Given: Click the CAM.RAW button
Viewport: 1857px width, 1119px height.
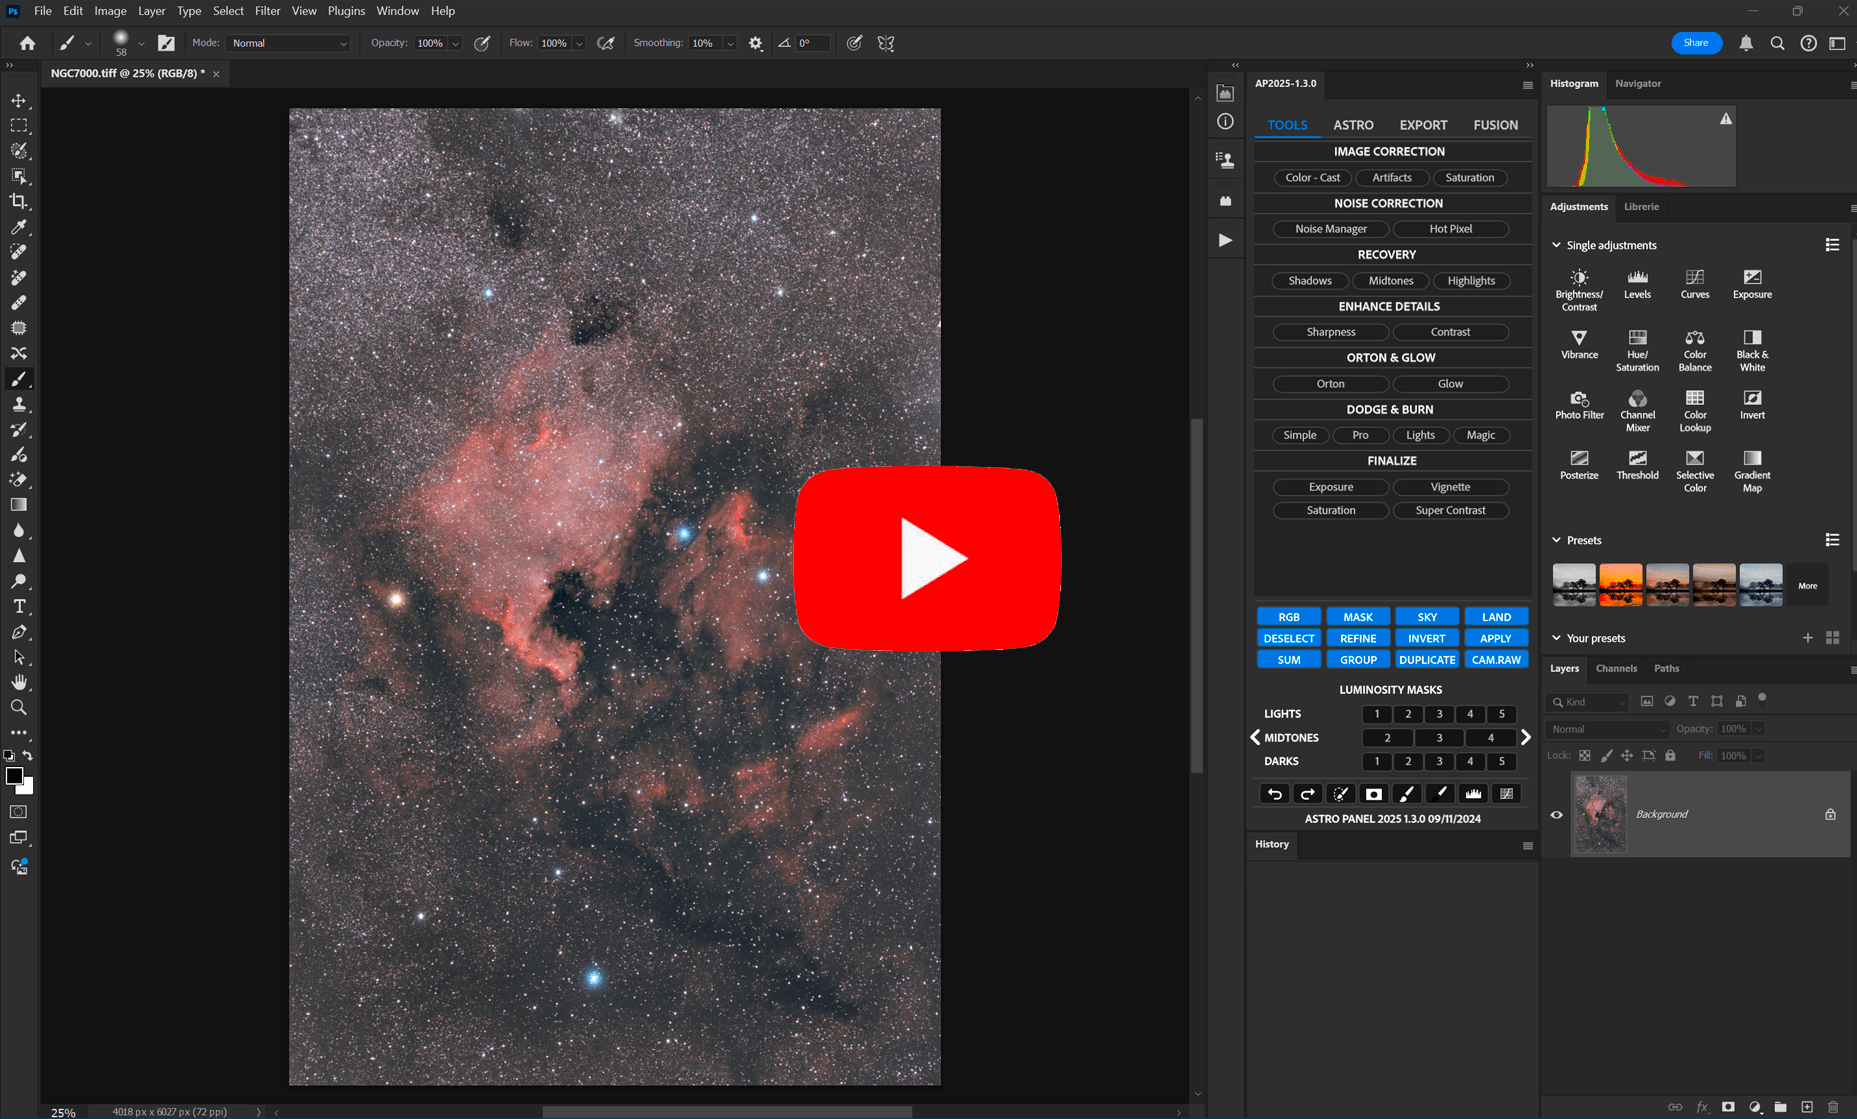Looking at the screenshot, I should [x=1496, y=660].
